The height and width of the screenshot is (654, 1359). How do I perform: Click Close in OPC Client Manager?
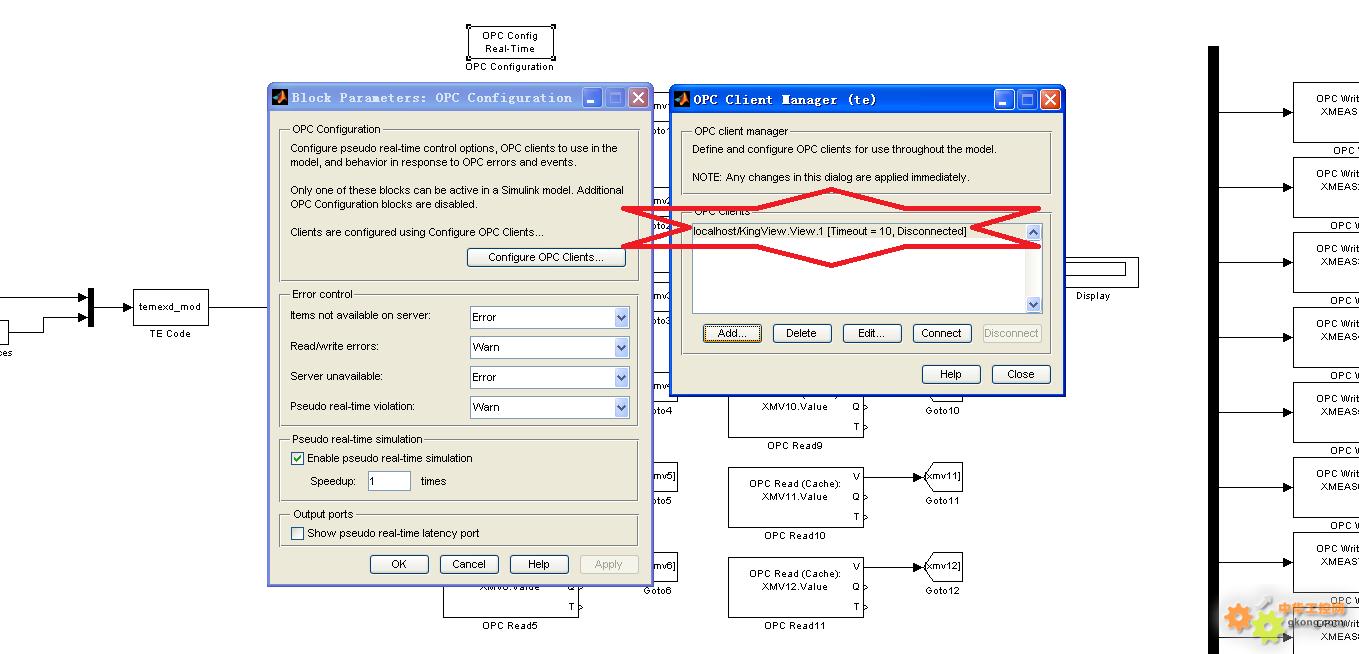pyautogui.click(x=1021, y=374)
